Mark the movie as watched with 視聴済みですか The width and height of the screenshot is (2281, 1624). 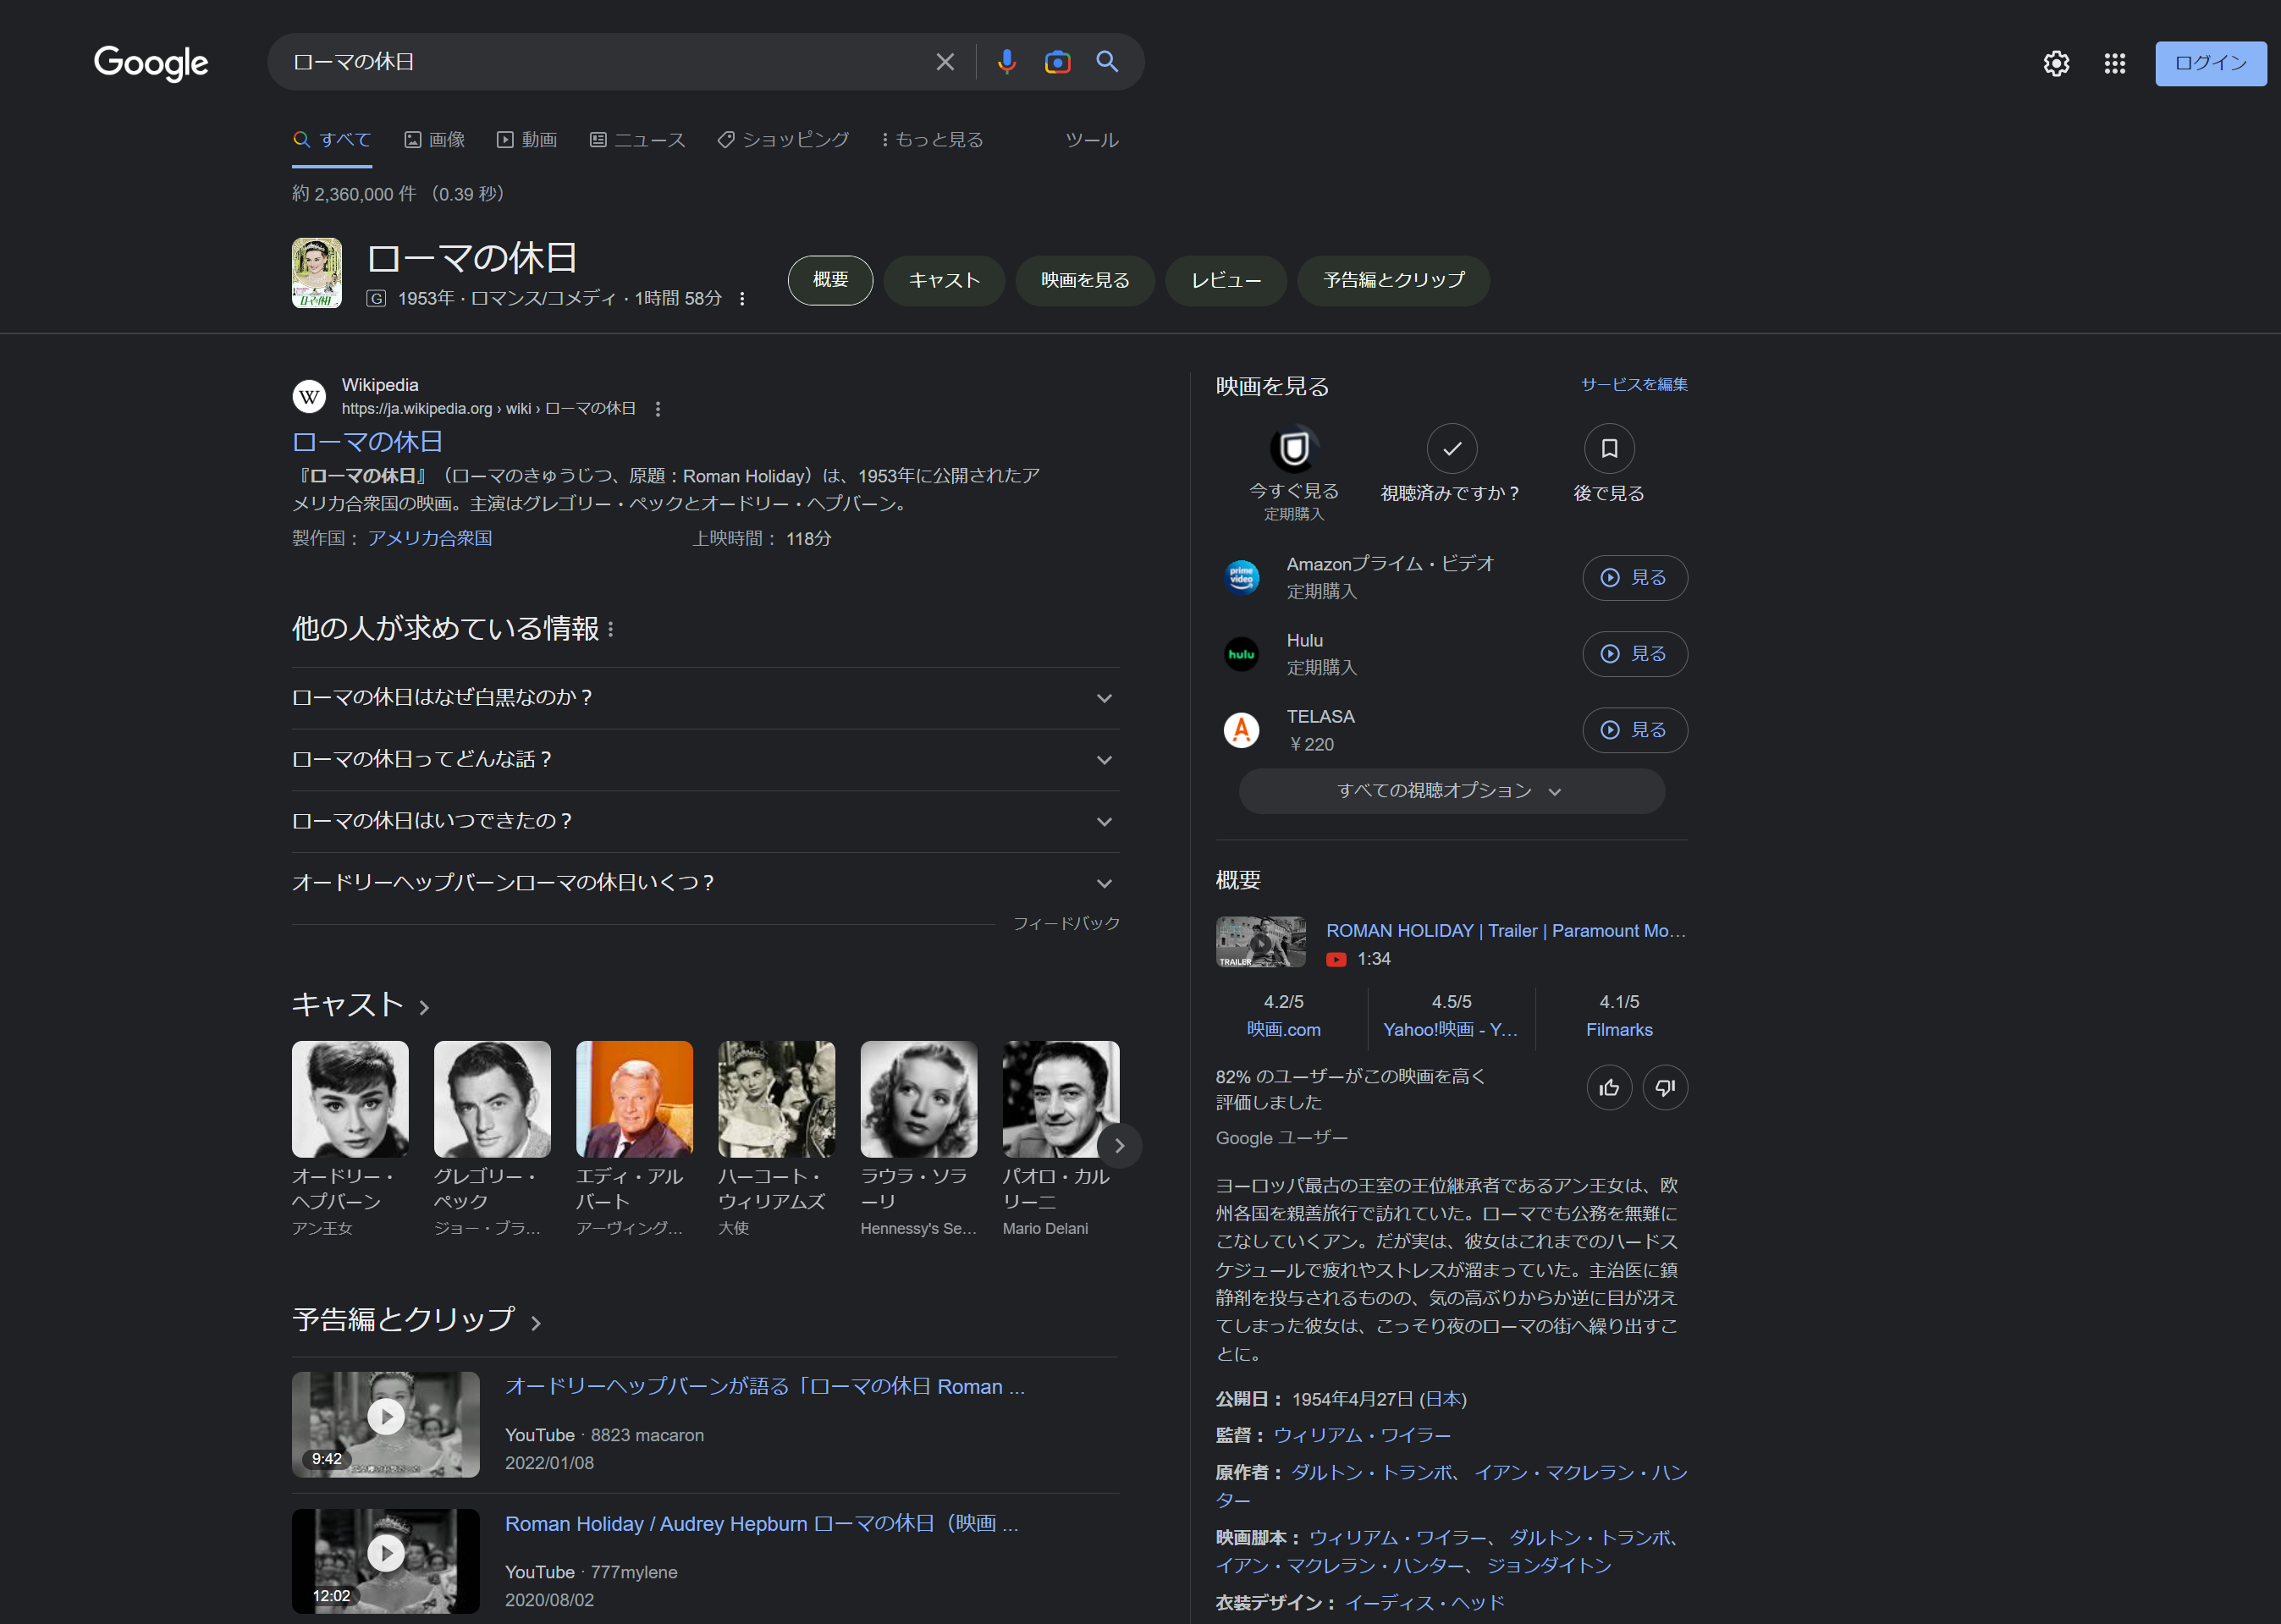click(x=1451, y=448)
